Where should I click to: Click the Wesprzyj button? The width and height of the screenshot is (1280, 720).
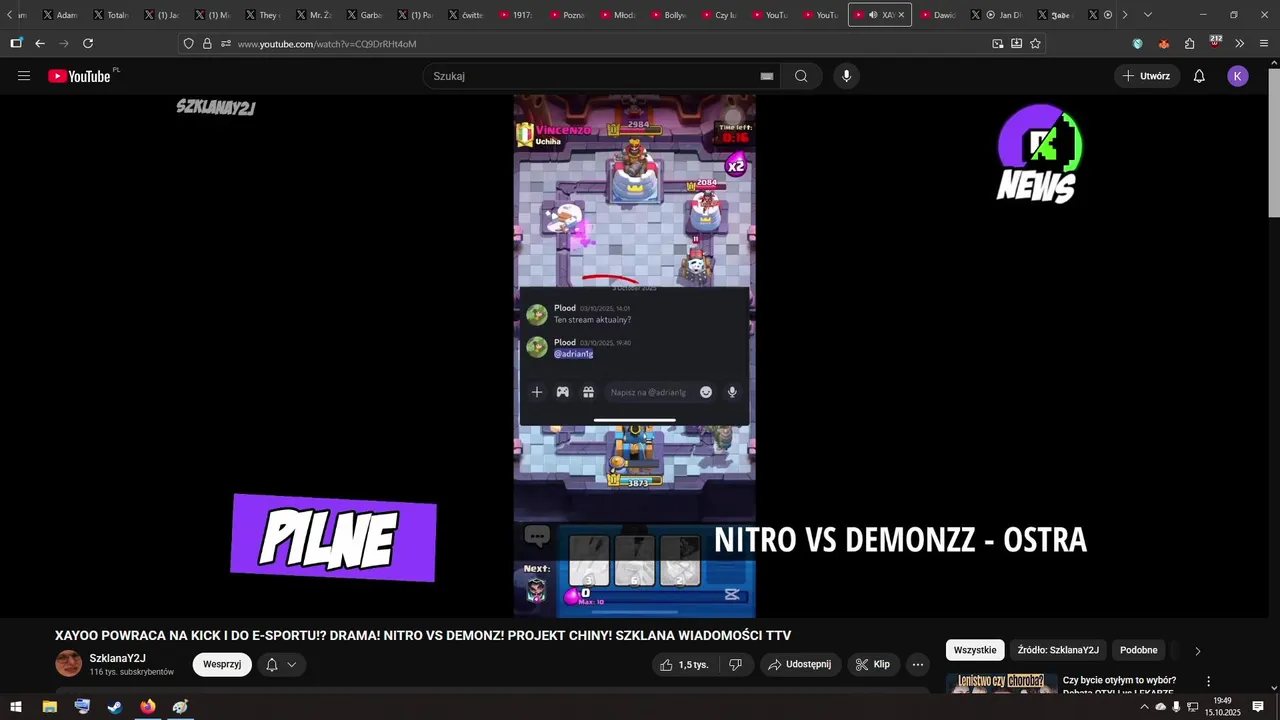pos(222,664)
